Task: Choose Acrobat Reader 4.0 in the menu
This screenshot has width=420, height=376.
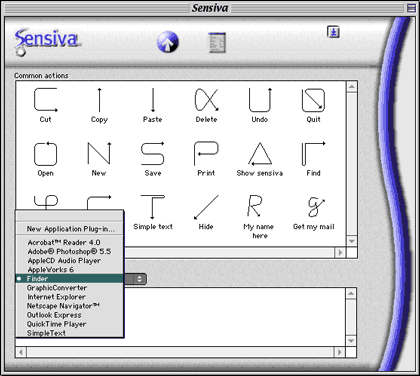Action: coord(70,242)
